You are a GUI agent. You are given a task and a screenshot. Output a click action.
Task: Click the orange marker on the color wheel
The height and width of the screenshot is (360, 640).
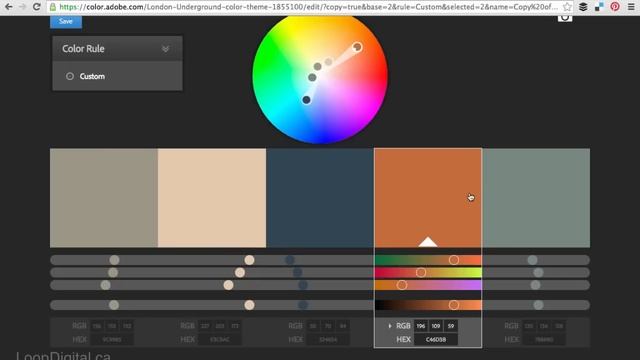pyautogui.click(x=357, y=47)
